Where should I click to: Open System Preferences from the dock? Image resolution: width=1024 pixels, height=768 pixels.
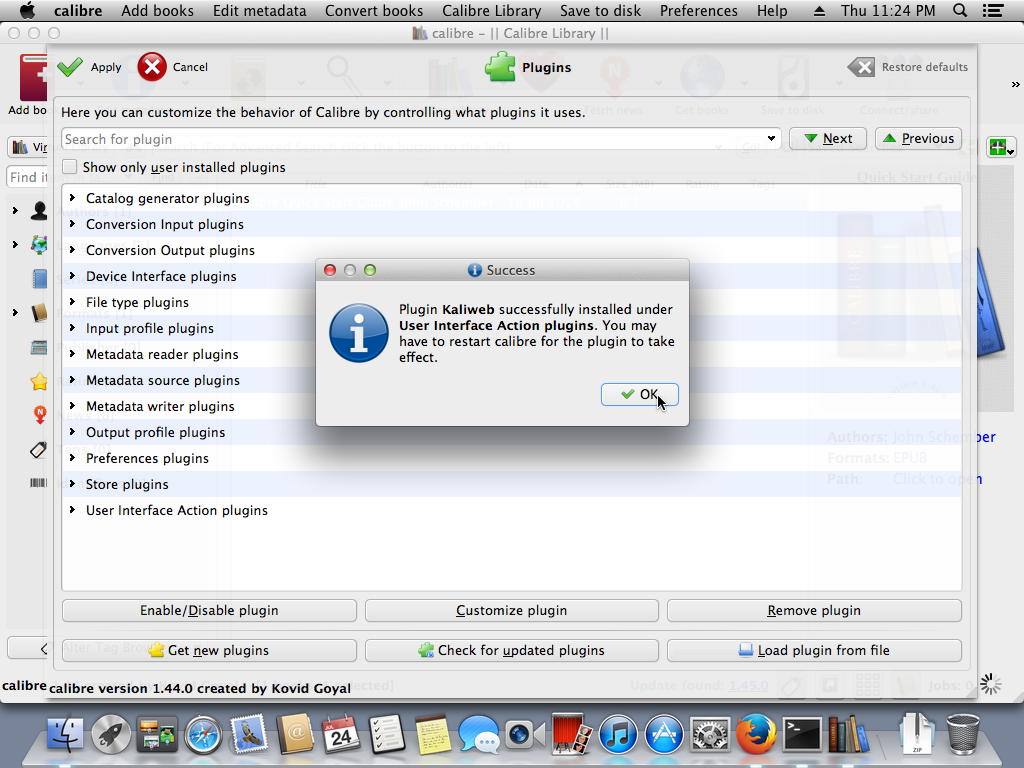point(711,734)
